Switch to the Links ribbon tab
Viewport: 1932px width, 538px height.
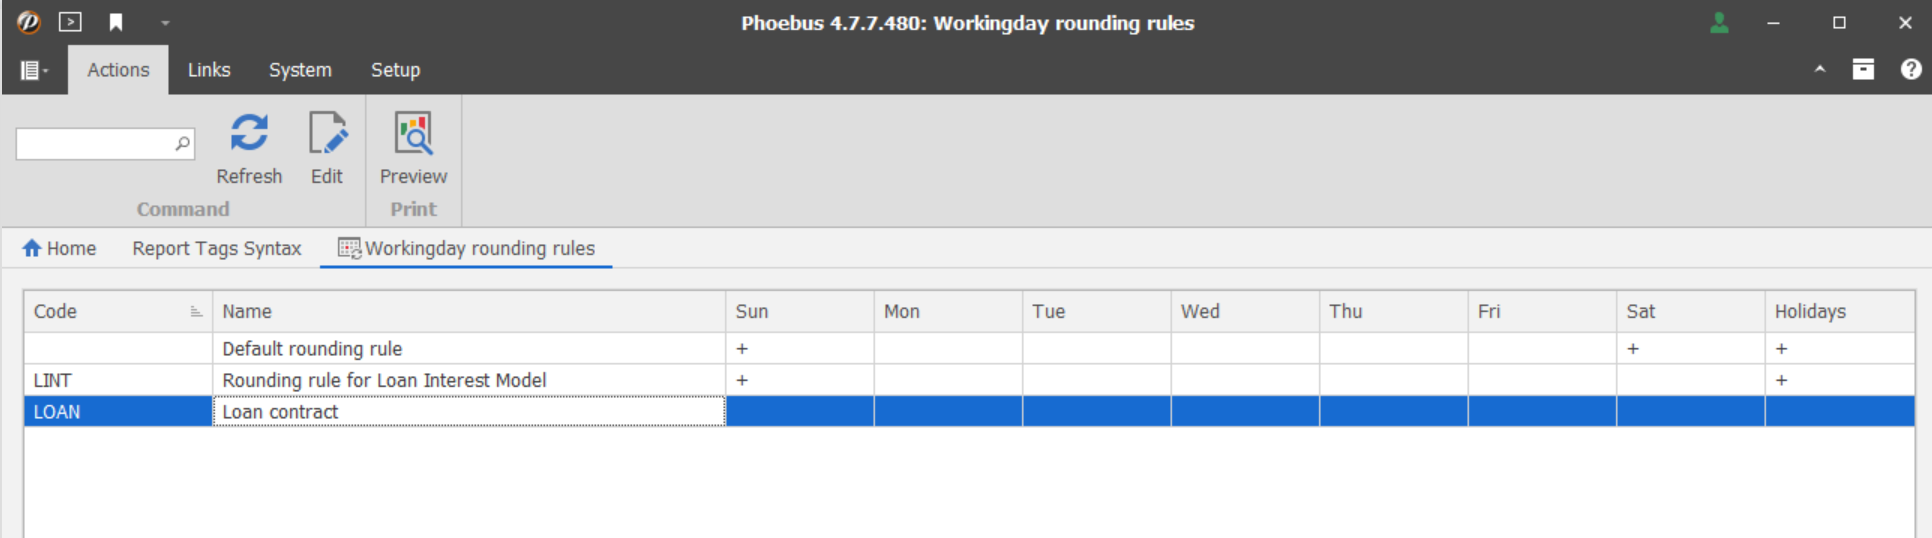pyautogui.click(x=209, y=70)
